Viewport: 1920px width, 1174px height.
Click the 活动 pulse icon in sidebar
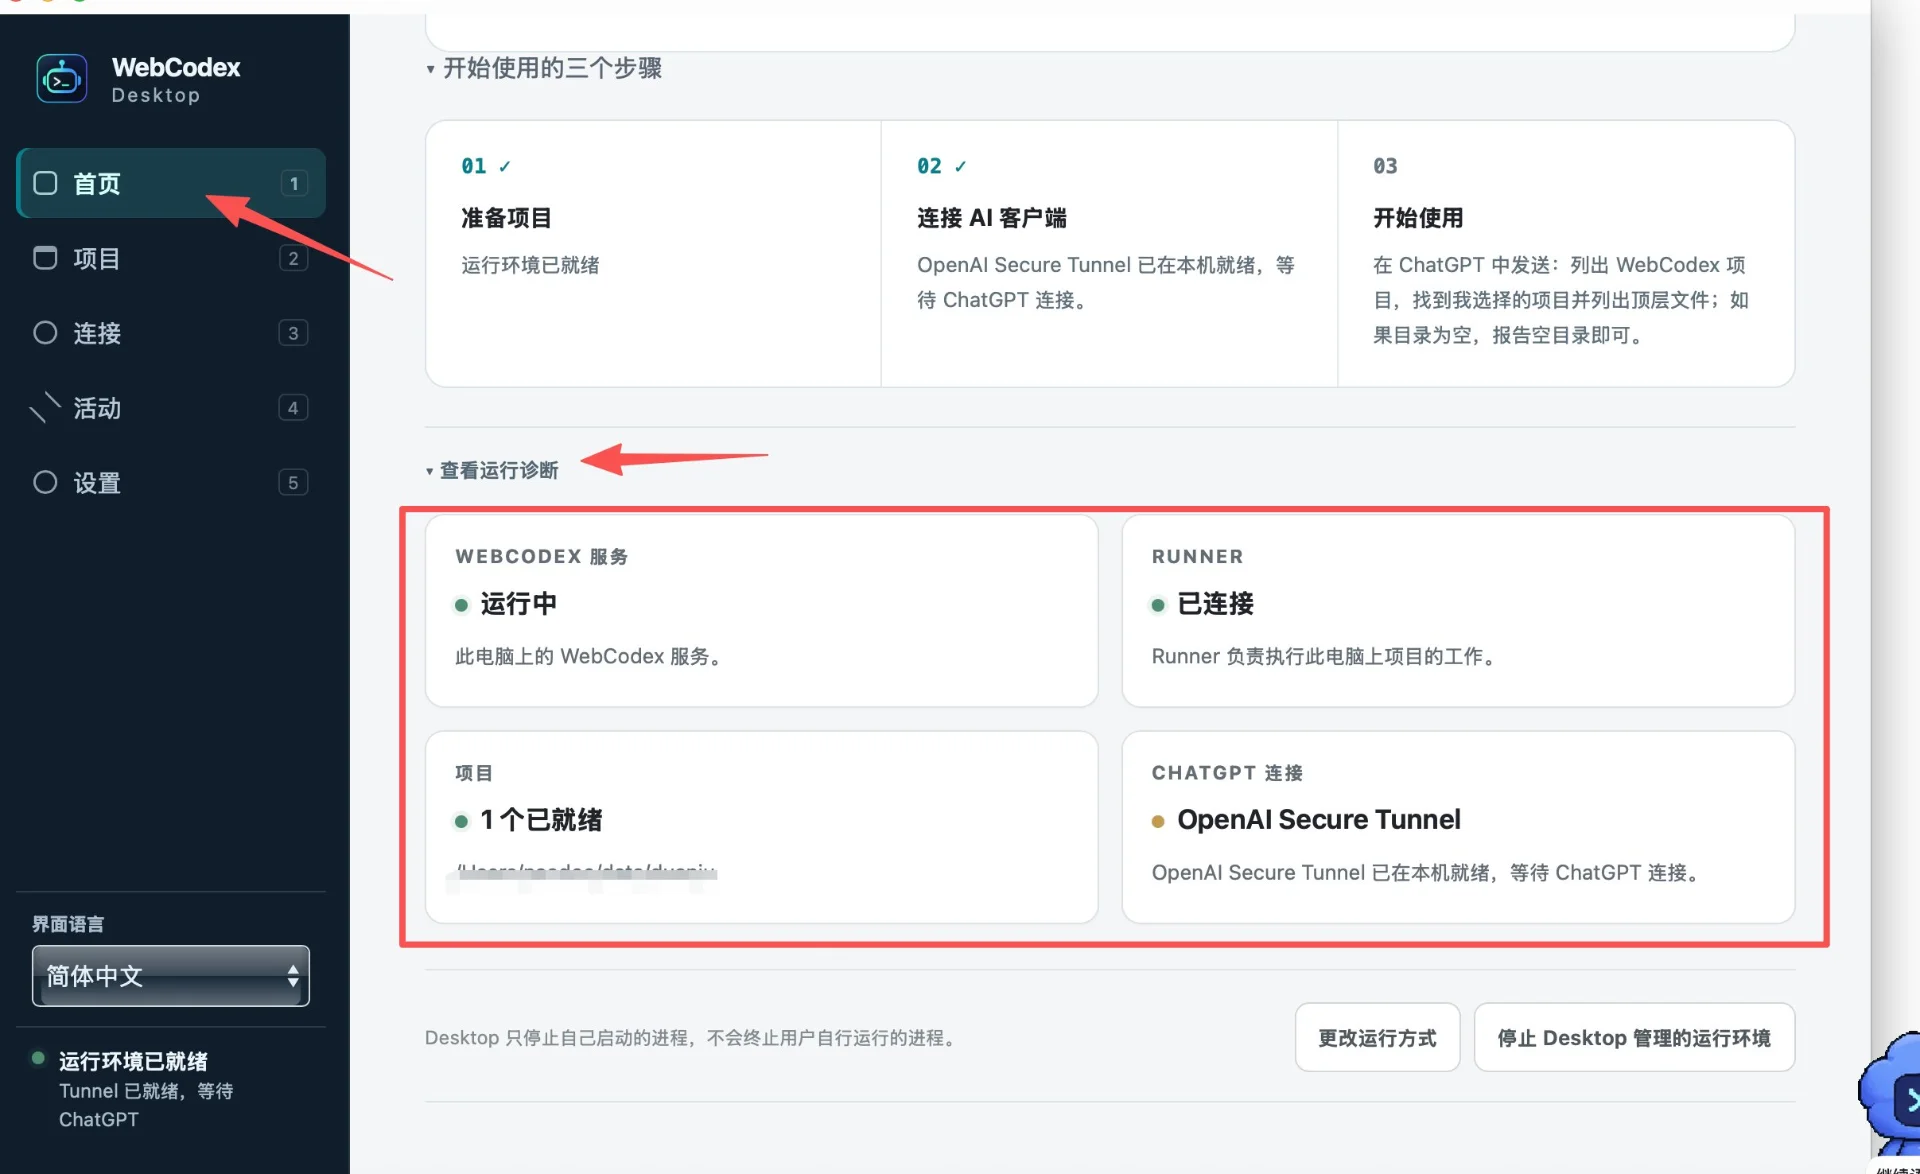point(45,407)
